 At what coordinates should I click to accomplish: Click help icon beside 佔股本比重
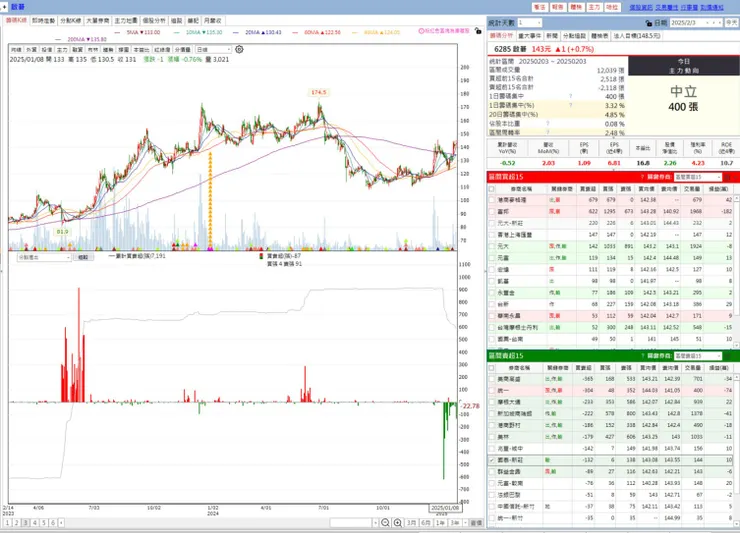548,124
